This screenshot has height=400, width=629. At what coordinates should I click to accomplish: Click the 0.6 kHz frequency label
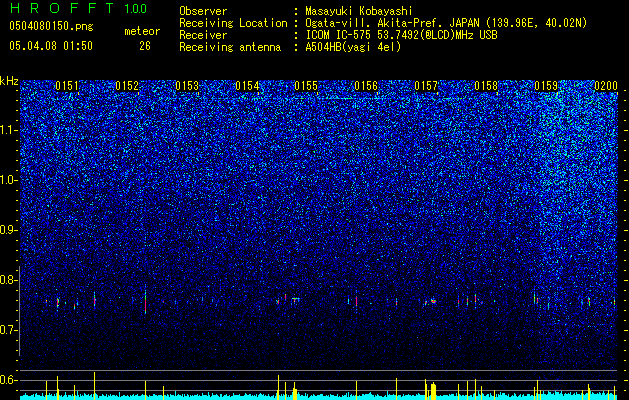[9, 380]
